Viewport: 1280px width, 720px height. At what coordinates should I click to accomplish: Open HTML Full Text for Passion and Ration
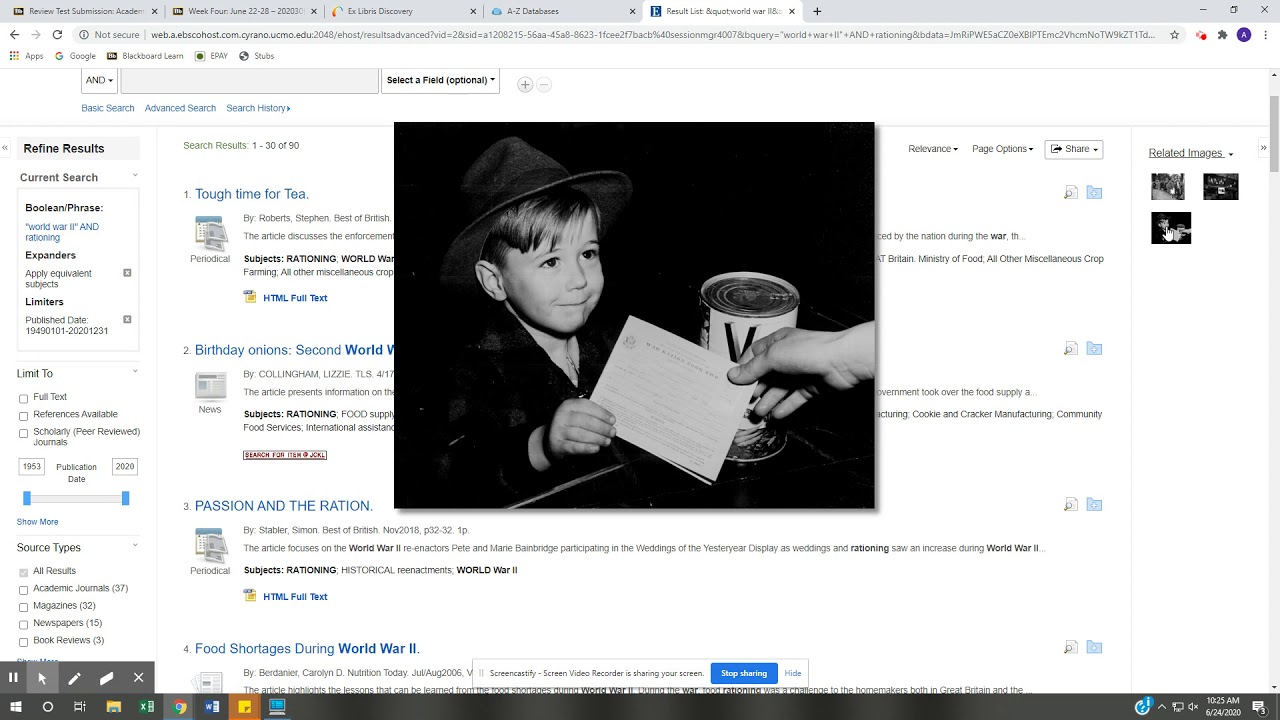tap(295, 597)
